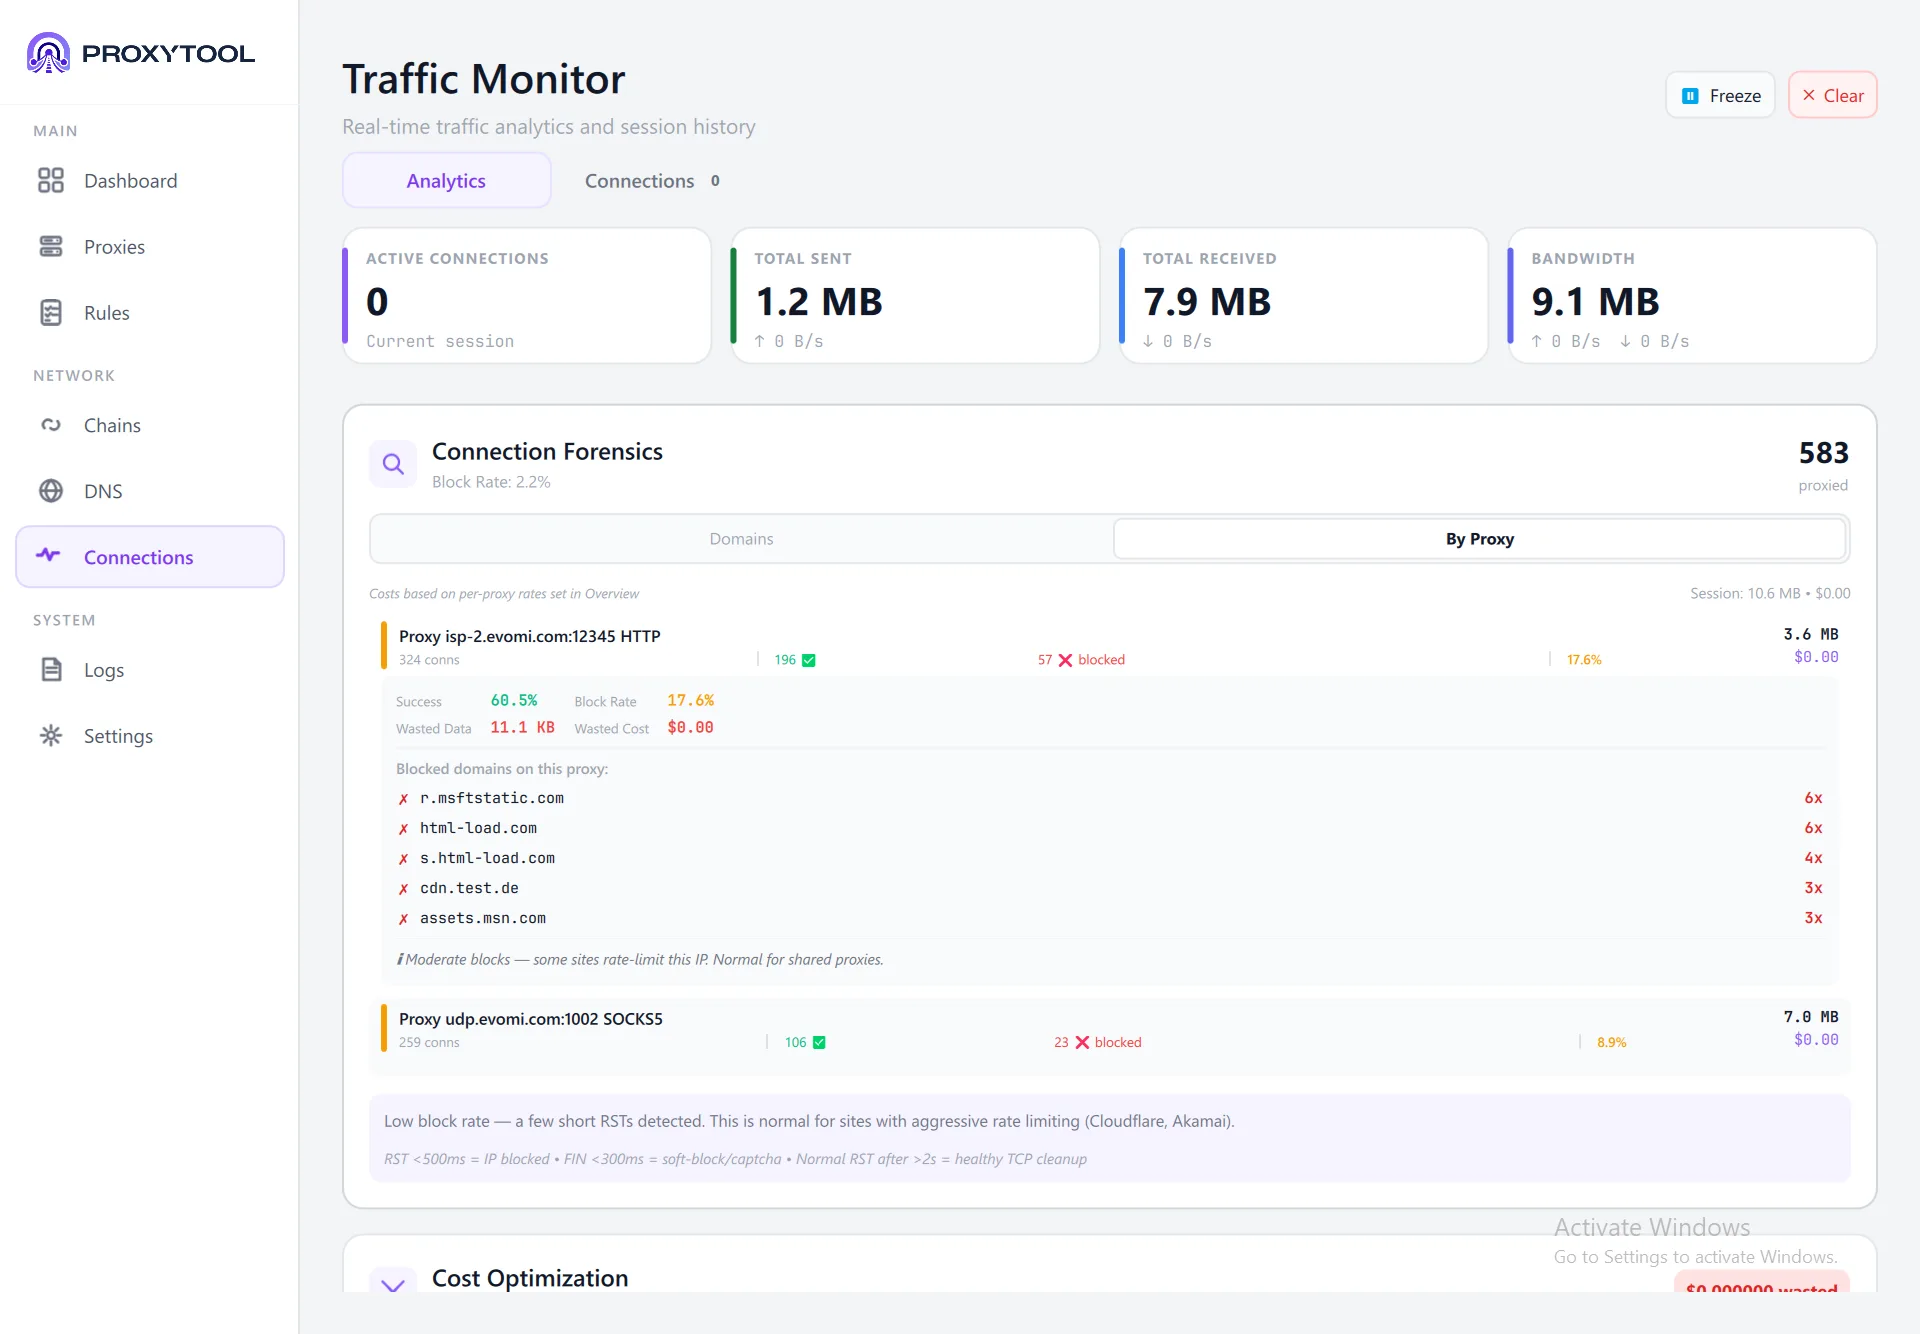Click red x before s.html-load.com
The height and width of the screenshot is (1334, 1920).
[403, 859]
